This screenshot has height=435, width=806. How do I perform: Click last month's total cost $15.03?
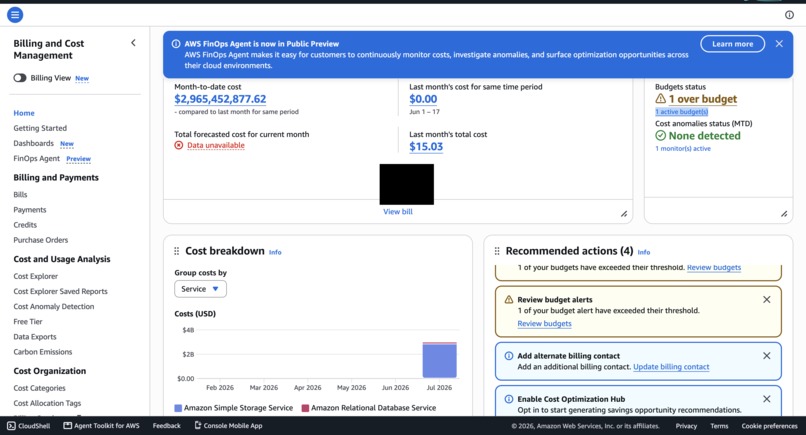(x=426, y=147)
